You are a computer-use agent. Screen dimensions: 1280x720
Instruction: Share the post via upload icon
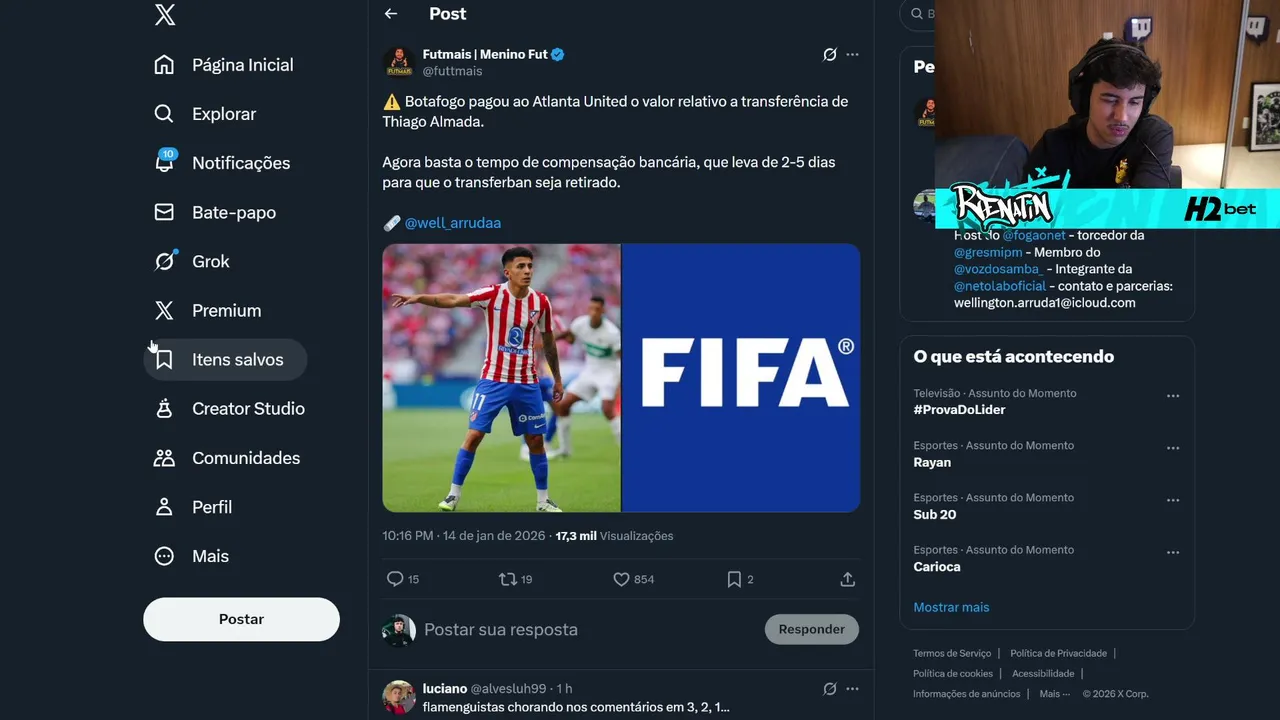pos(847,579)
